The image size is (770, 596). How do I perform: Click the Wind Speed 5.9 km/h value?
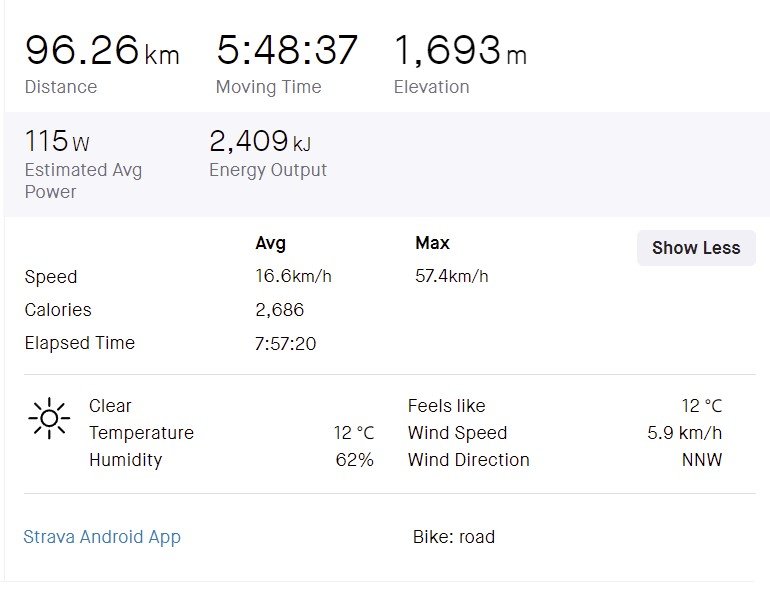click(x=685, y=433)
